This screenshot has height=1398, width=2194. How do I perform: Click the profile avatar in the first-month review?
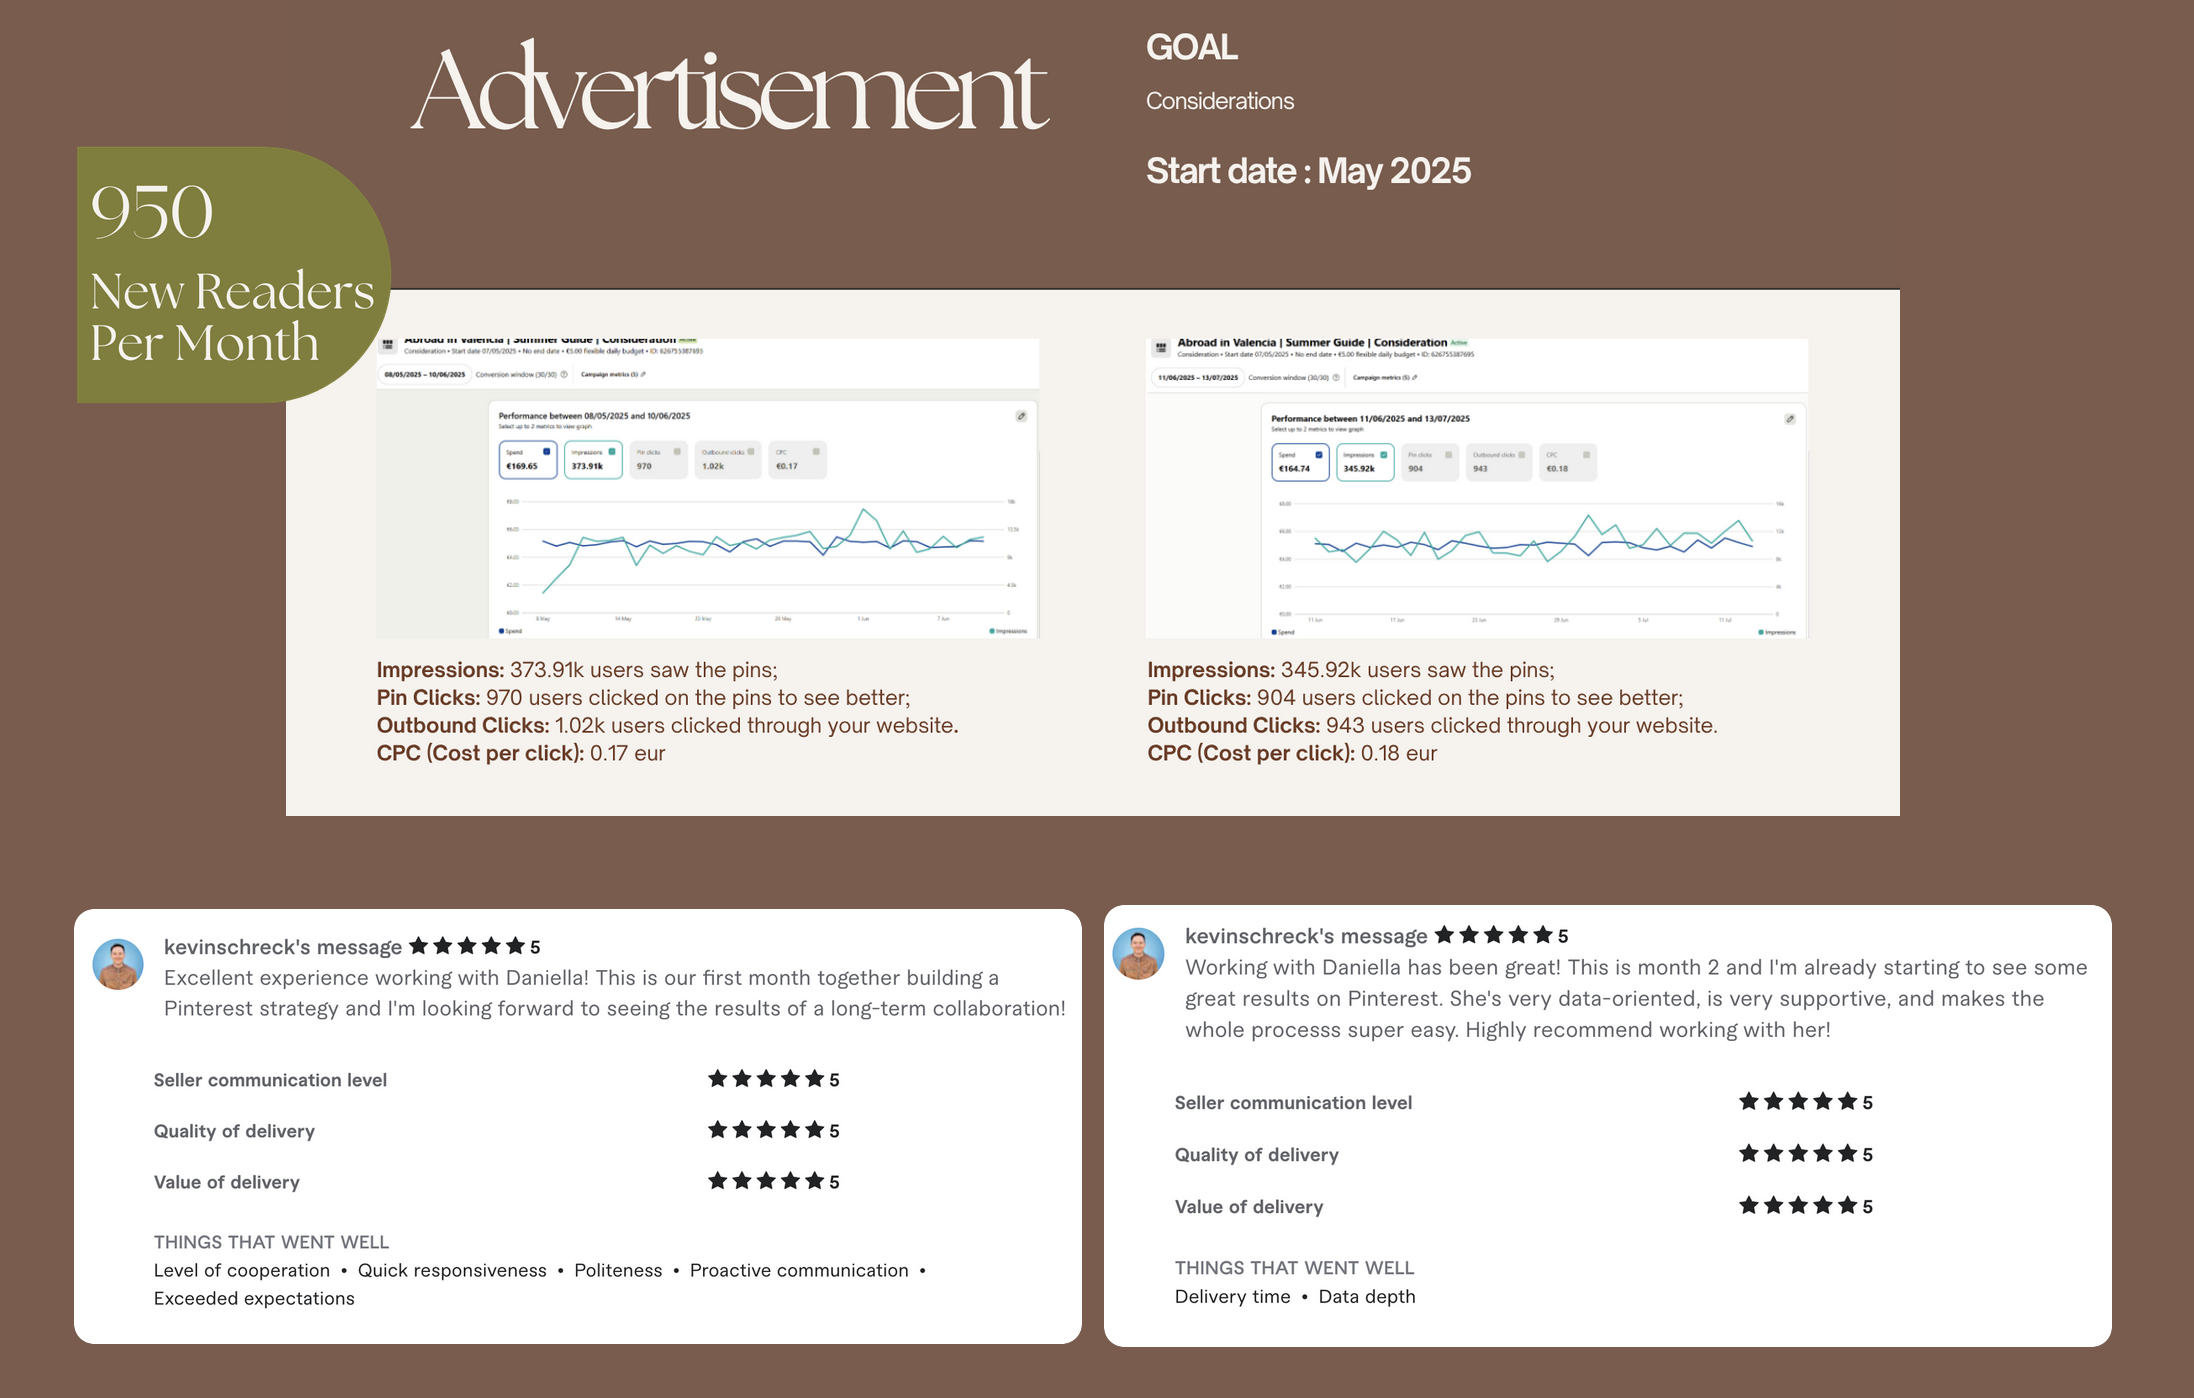(118, 965)
